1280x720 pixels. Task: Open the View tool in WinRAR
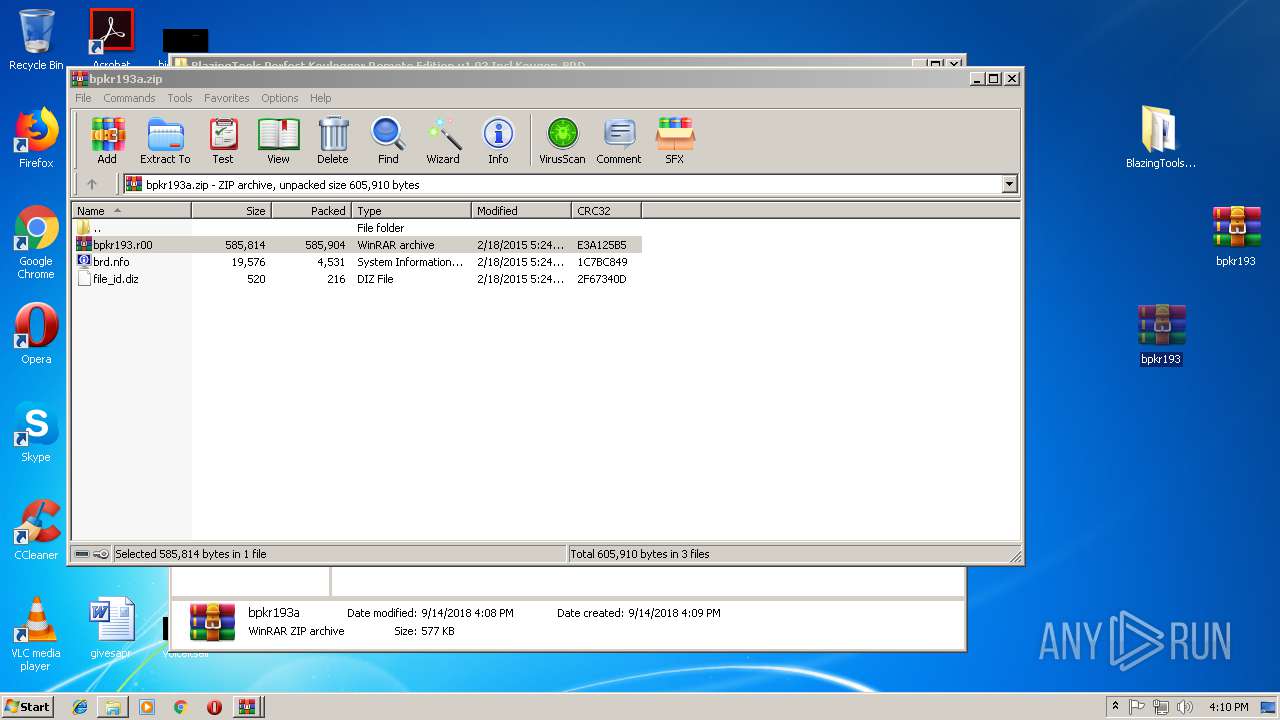coord(278,140)
